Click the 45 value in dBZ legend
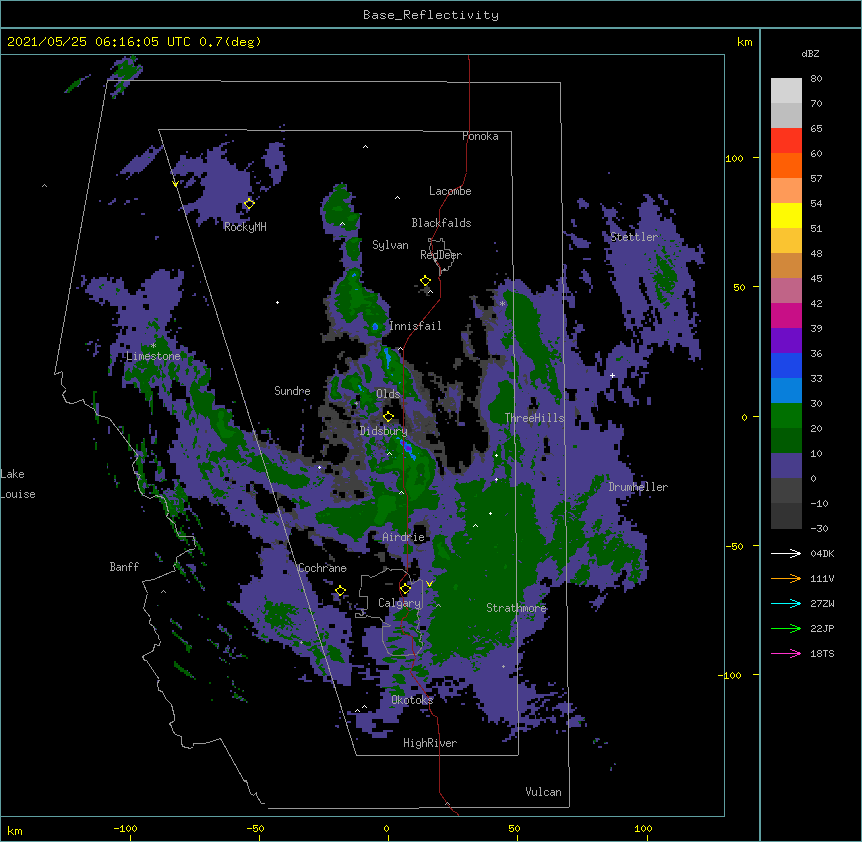862x842 pixels. tap(816, 278)
